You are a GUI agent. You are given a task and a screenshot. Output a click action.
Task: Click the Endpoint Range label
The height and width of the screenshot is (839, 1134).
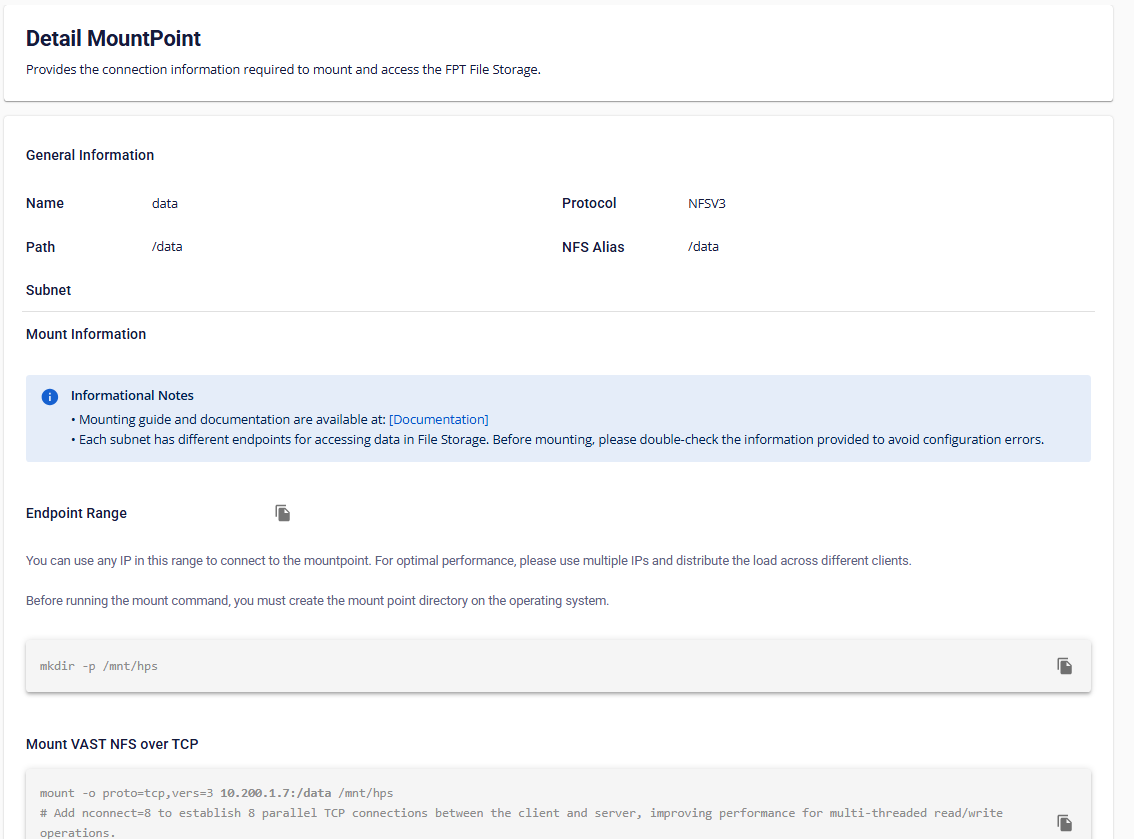click(76, 513)
